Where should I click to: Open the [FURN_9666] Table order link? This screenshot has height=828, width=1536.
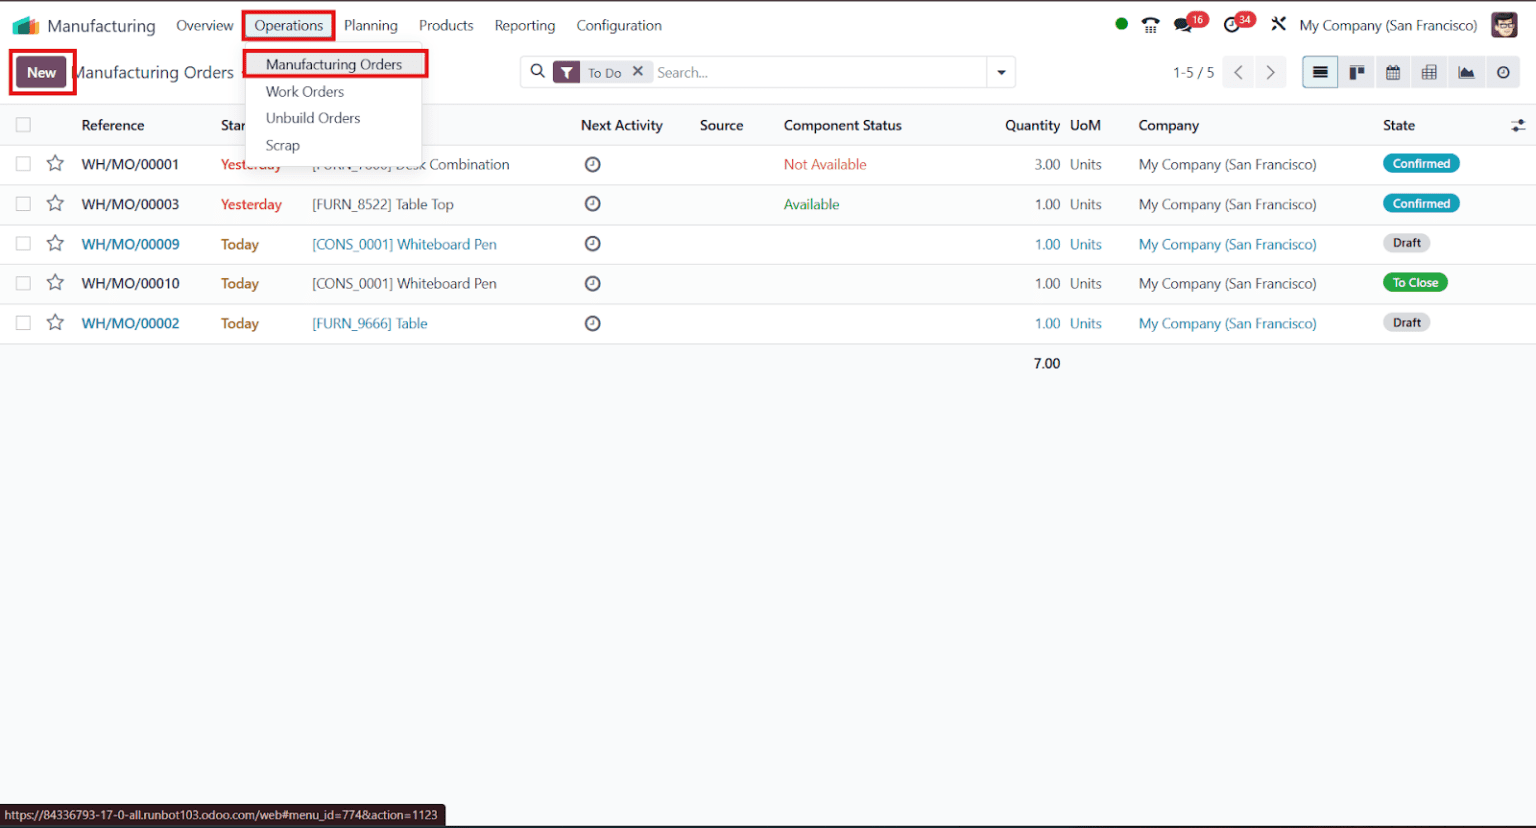click(x=369, y=323)
